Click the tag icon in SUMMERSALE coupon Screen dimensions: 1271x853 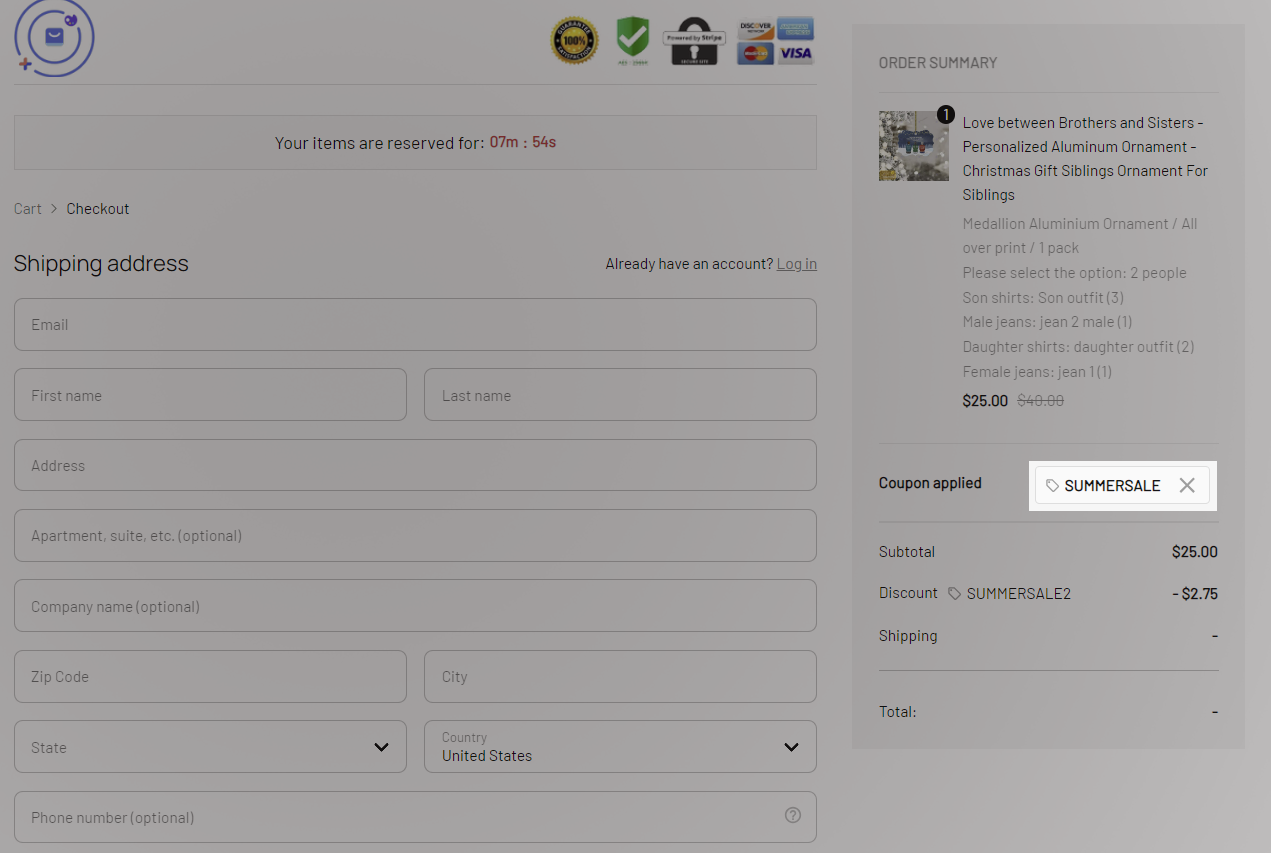coord(1052,485)
